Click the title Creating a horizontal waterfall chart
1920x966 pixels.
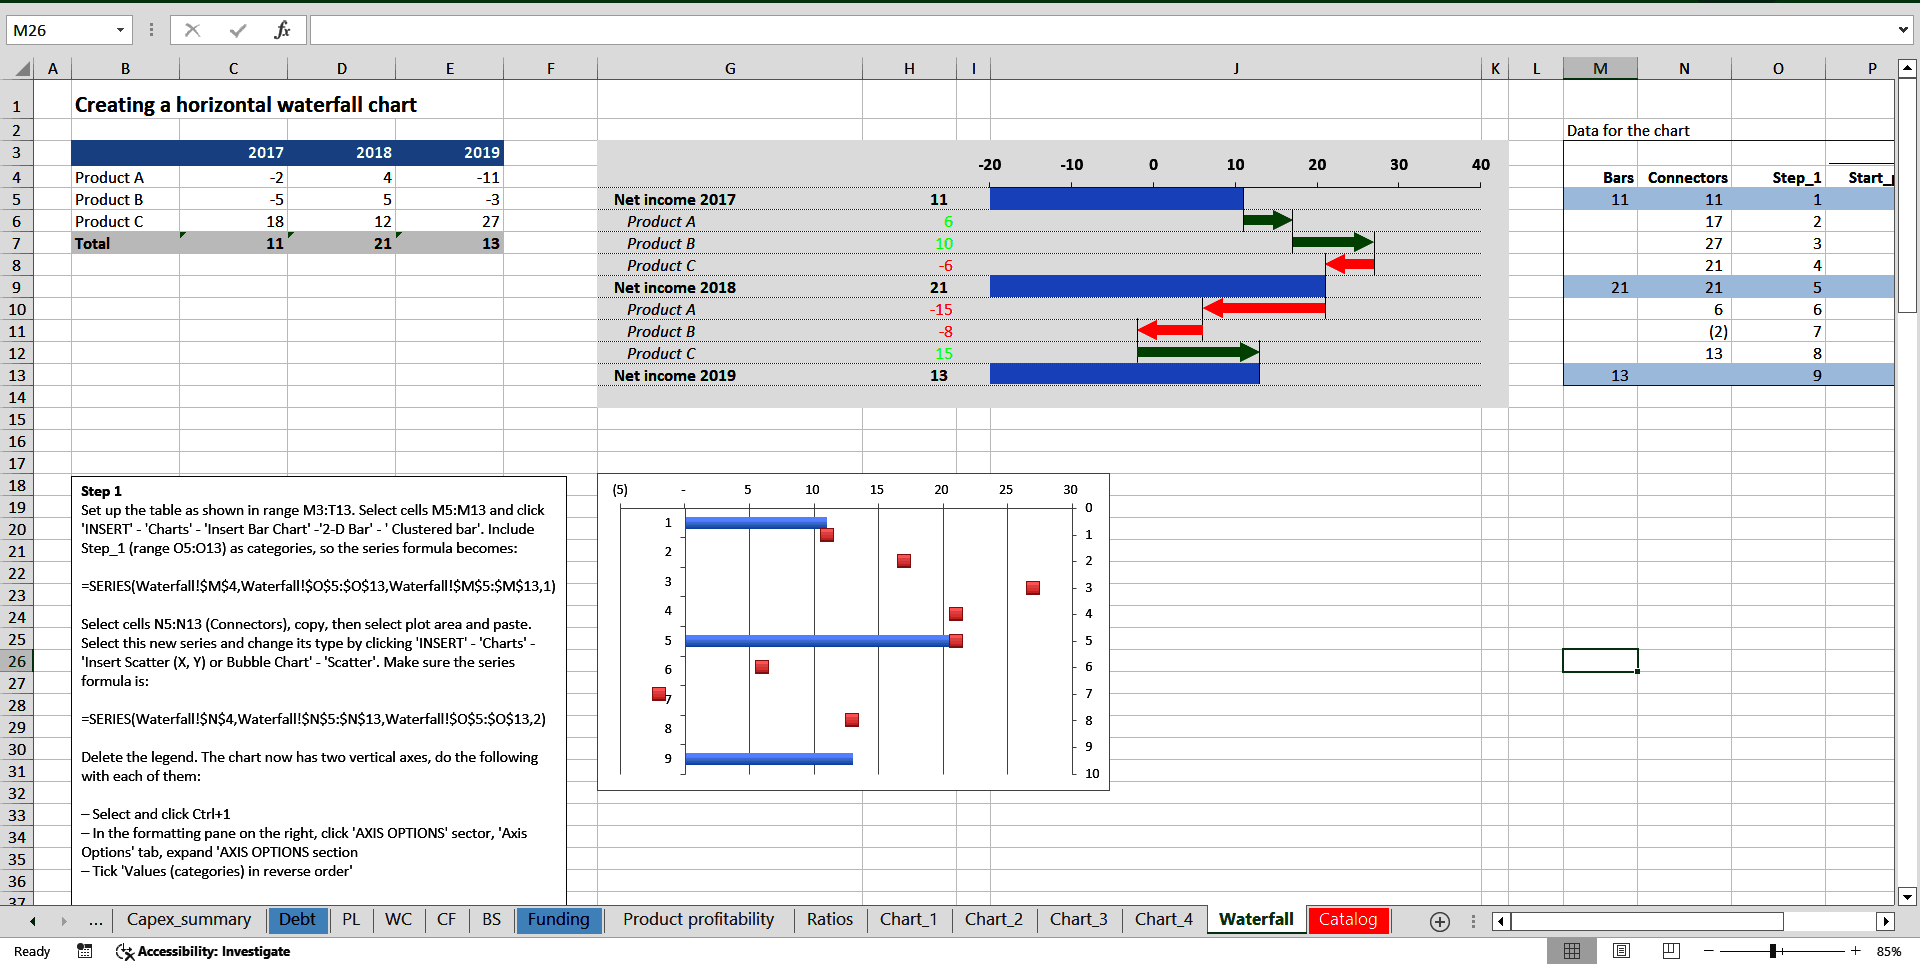[x=246, y=105]
